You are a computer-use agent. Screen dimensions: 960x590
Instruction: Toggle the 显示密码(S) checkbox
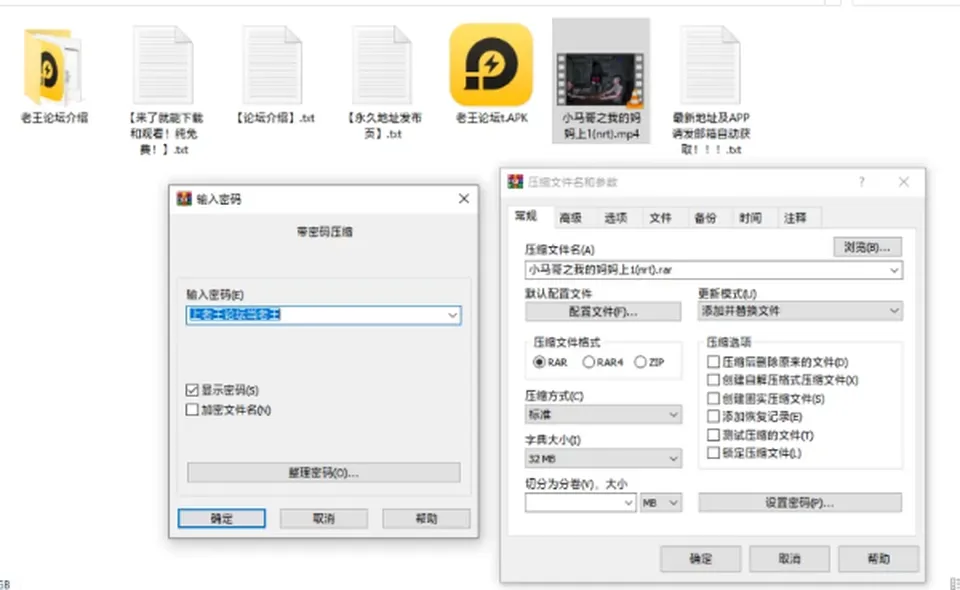[192, 390]
